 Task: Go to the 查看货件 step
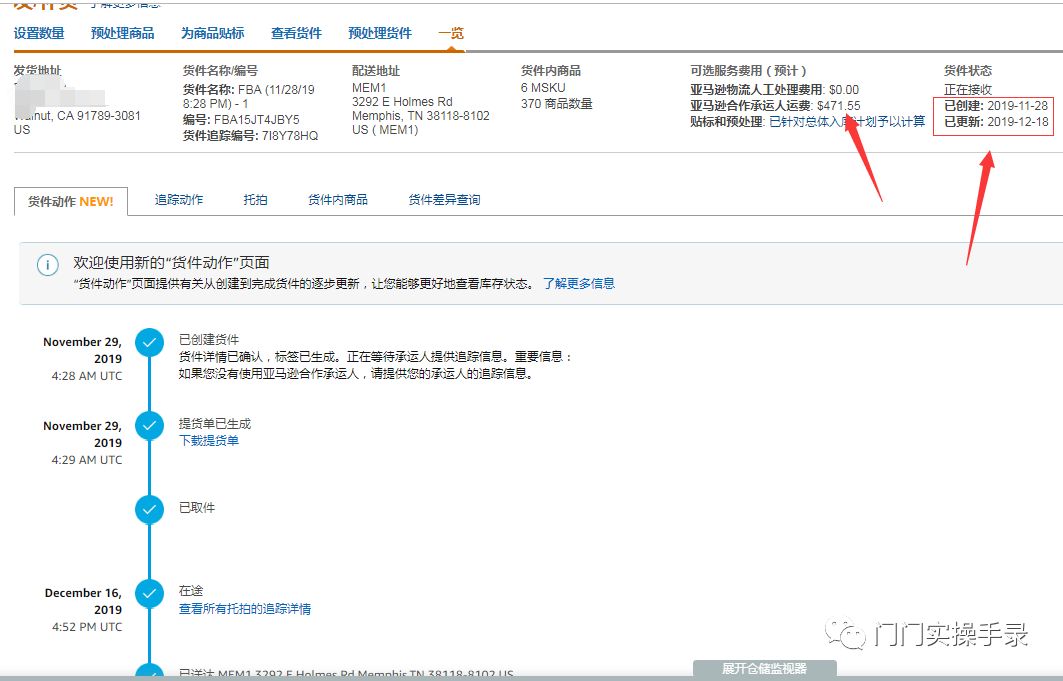[x=296, y=33]
